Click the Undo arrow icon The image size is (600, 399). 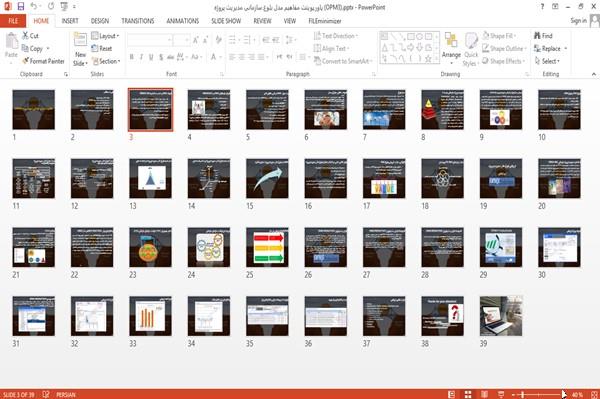[x=34, y=6]
